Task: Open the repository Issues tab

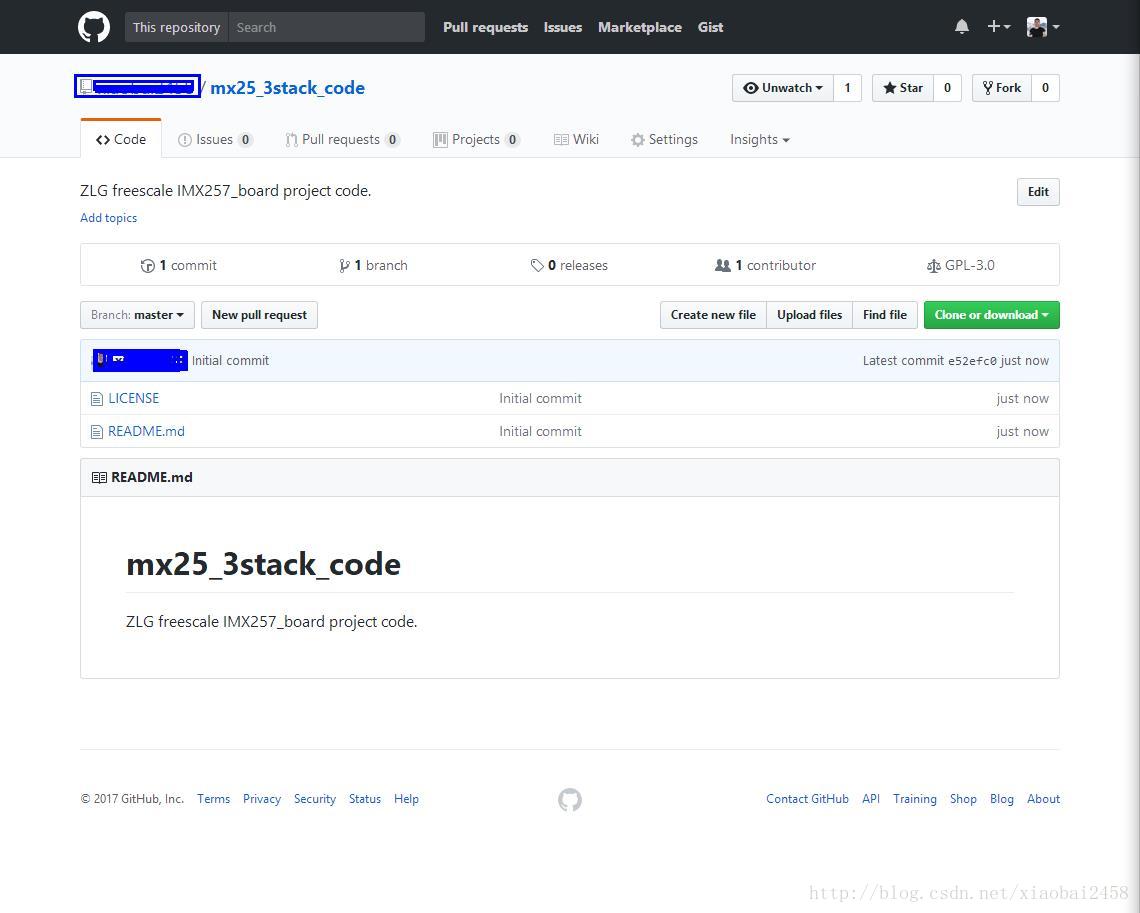Action: pyautogui.click(x=215, y=140)
